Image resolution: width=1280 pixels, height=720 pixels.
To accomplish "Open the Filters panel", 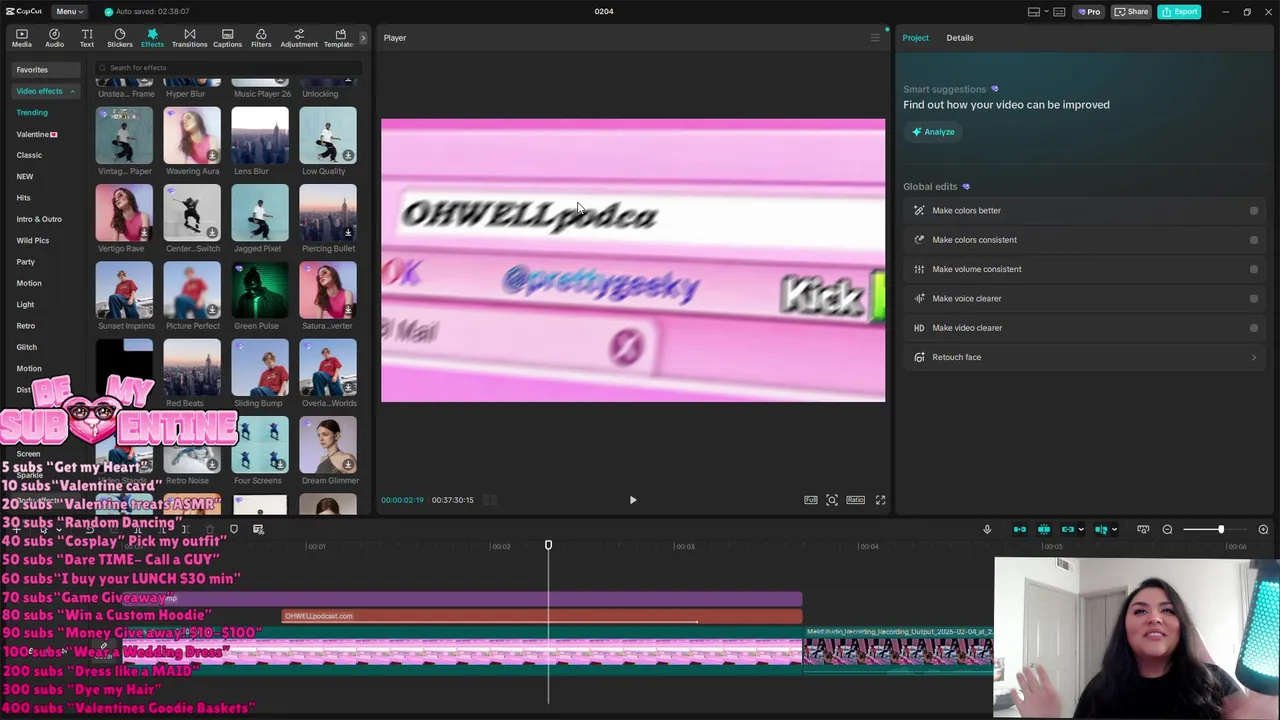I will tap(261, 38).
